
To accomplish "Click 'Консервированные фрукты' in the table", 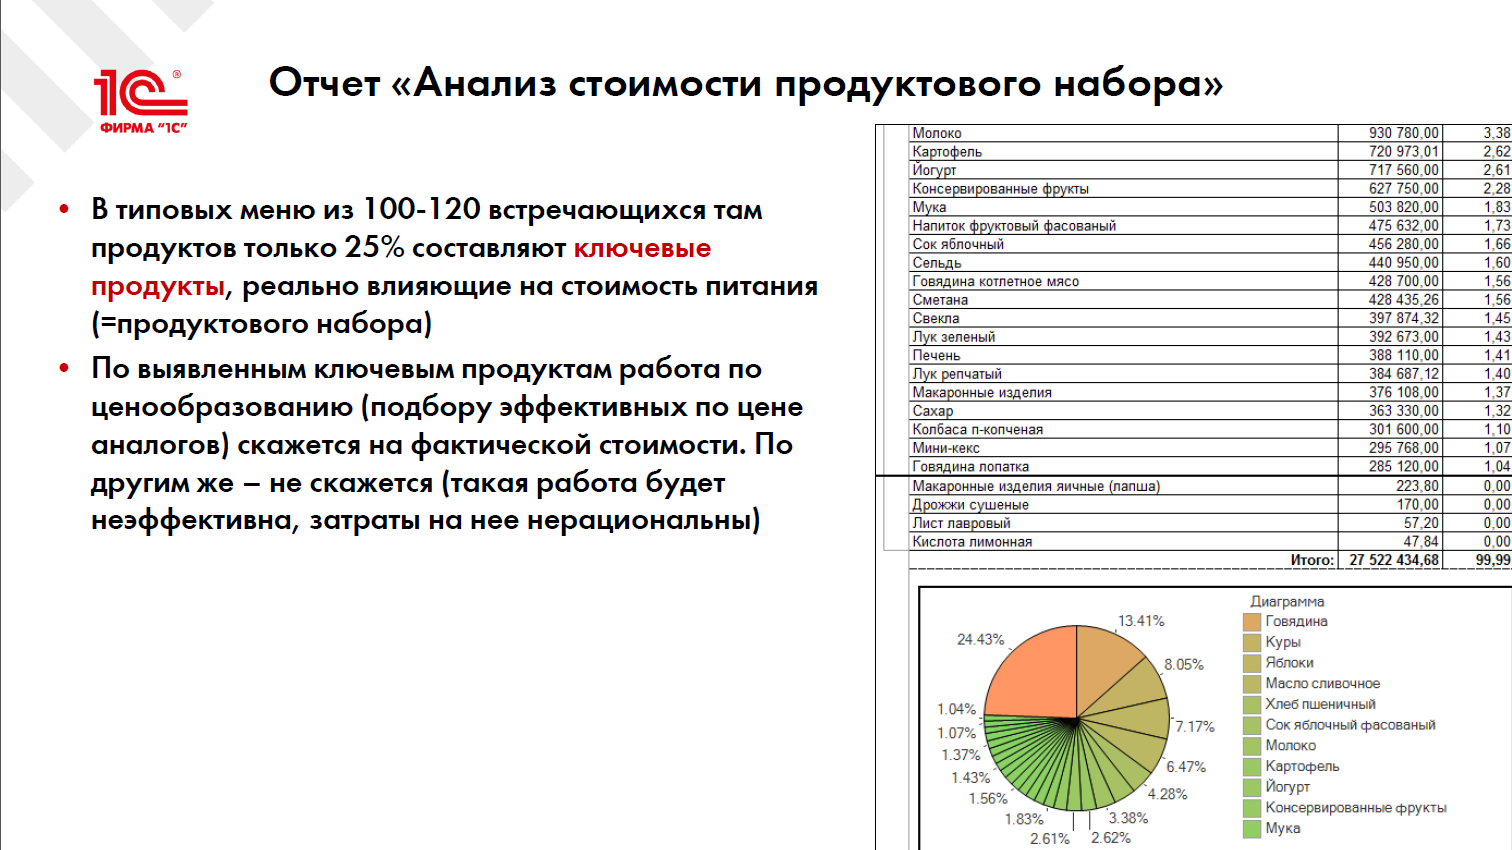I will pos(1000,189).
